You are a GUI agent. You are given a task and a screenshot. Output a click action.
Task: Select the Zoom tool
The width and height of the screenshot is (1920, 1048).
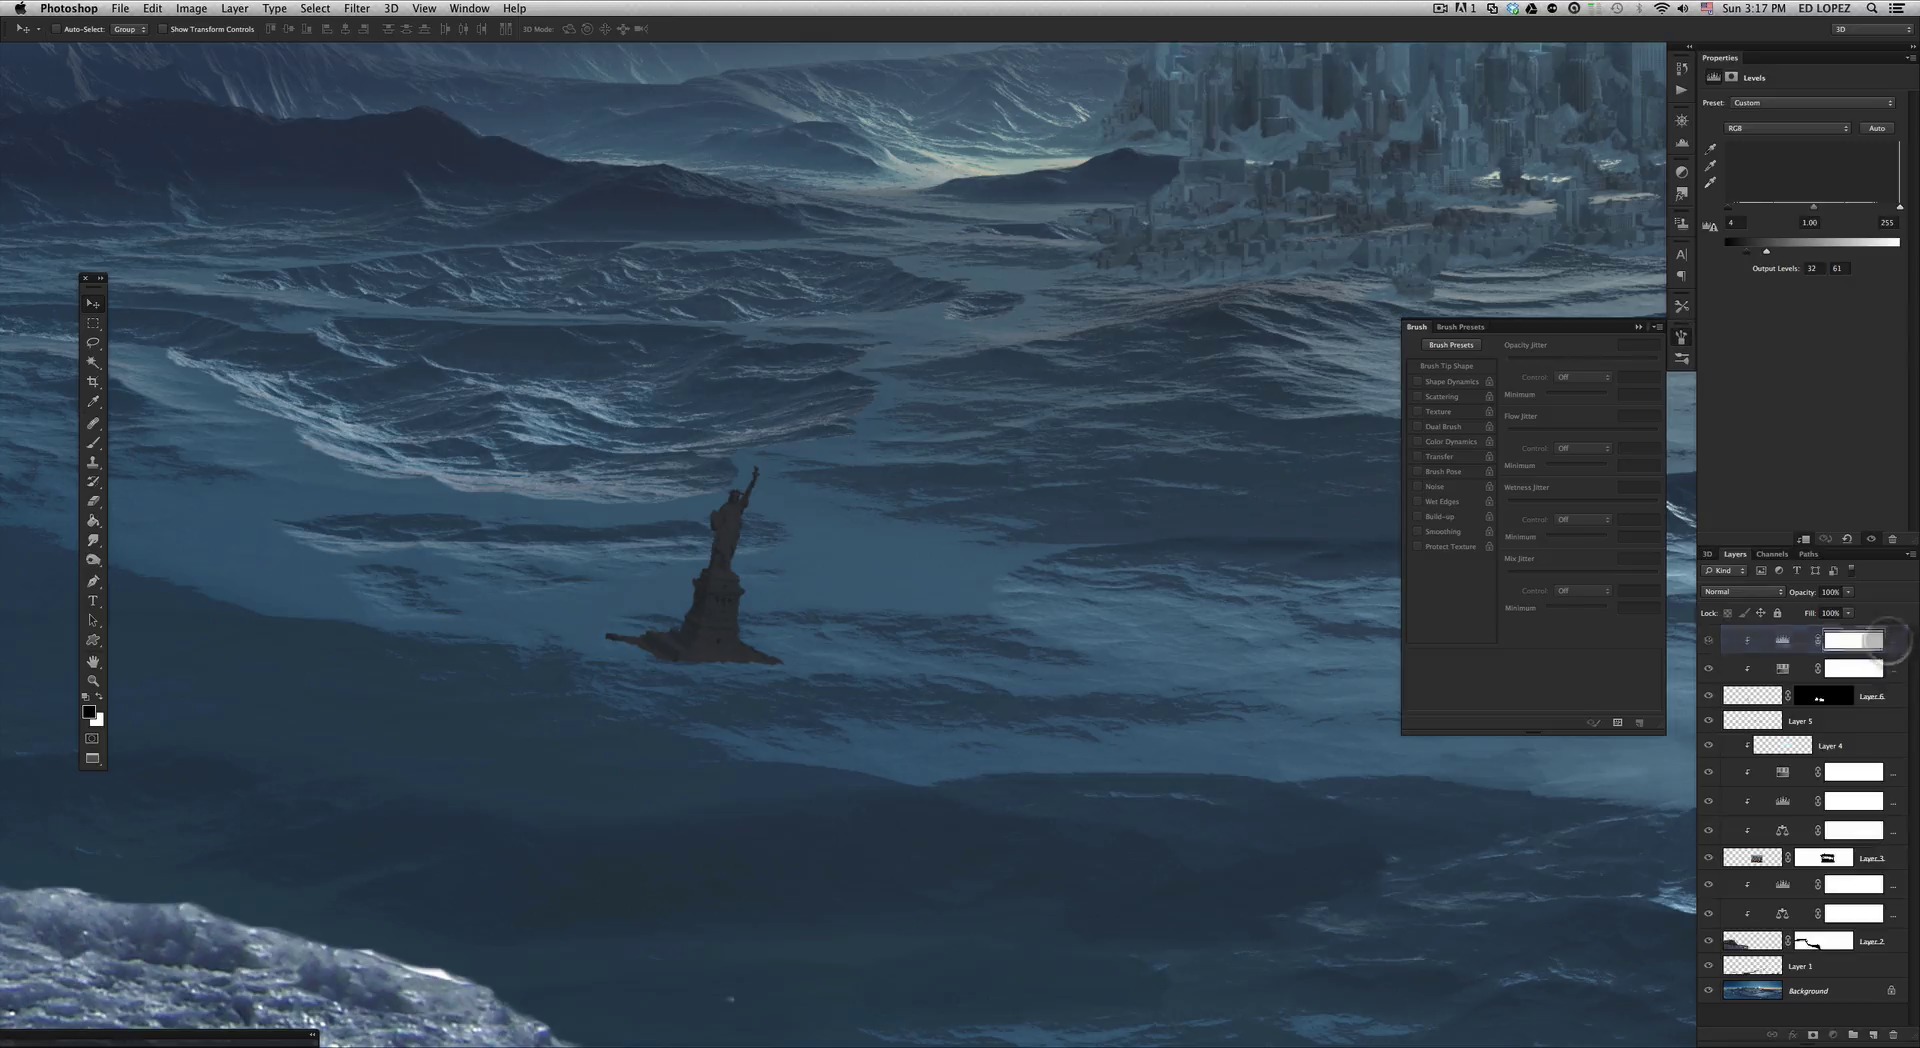click(93, 680)
